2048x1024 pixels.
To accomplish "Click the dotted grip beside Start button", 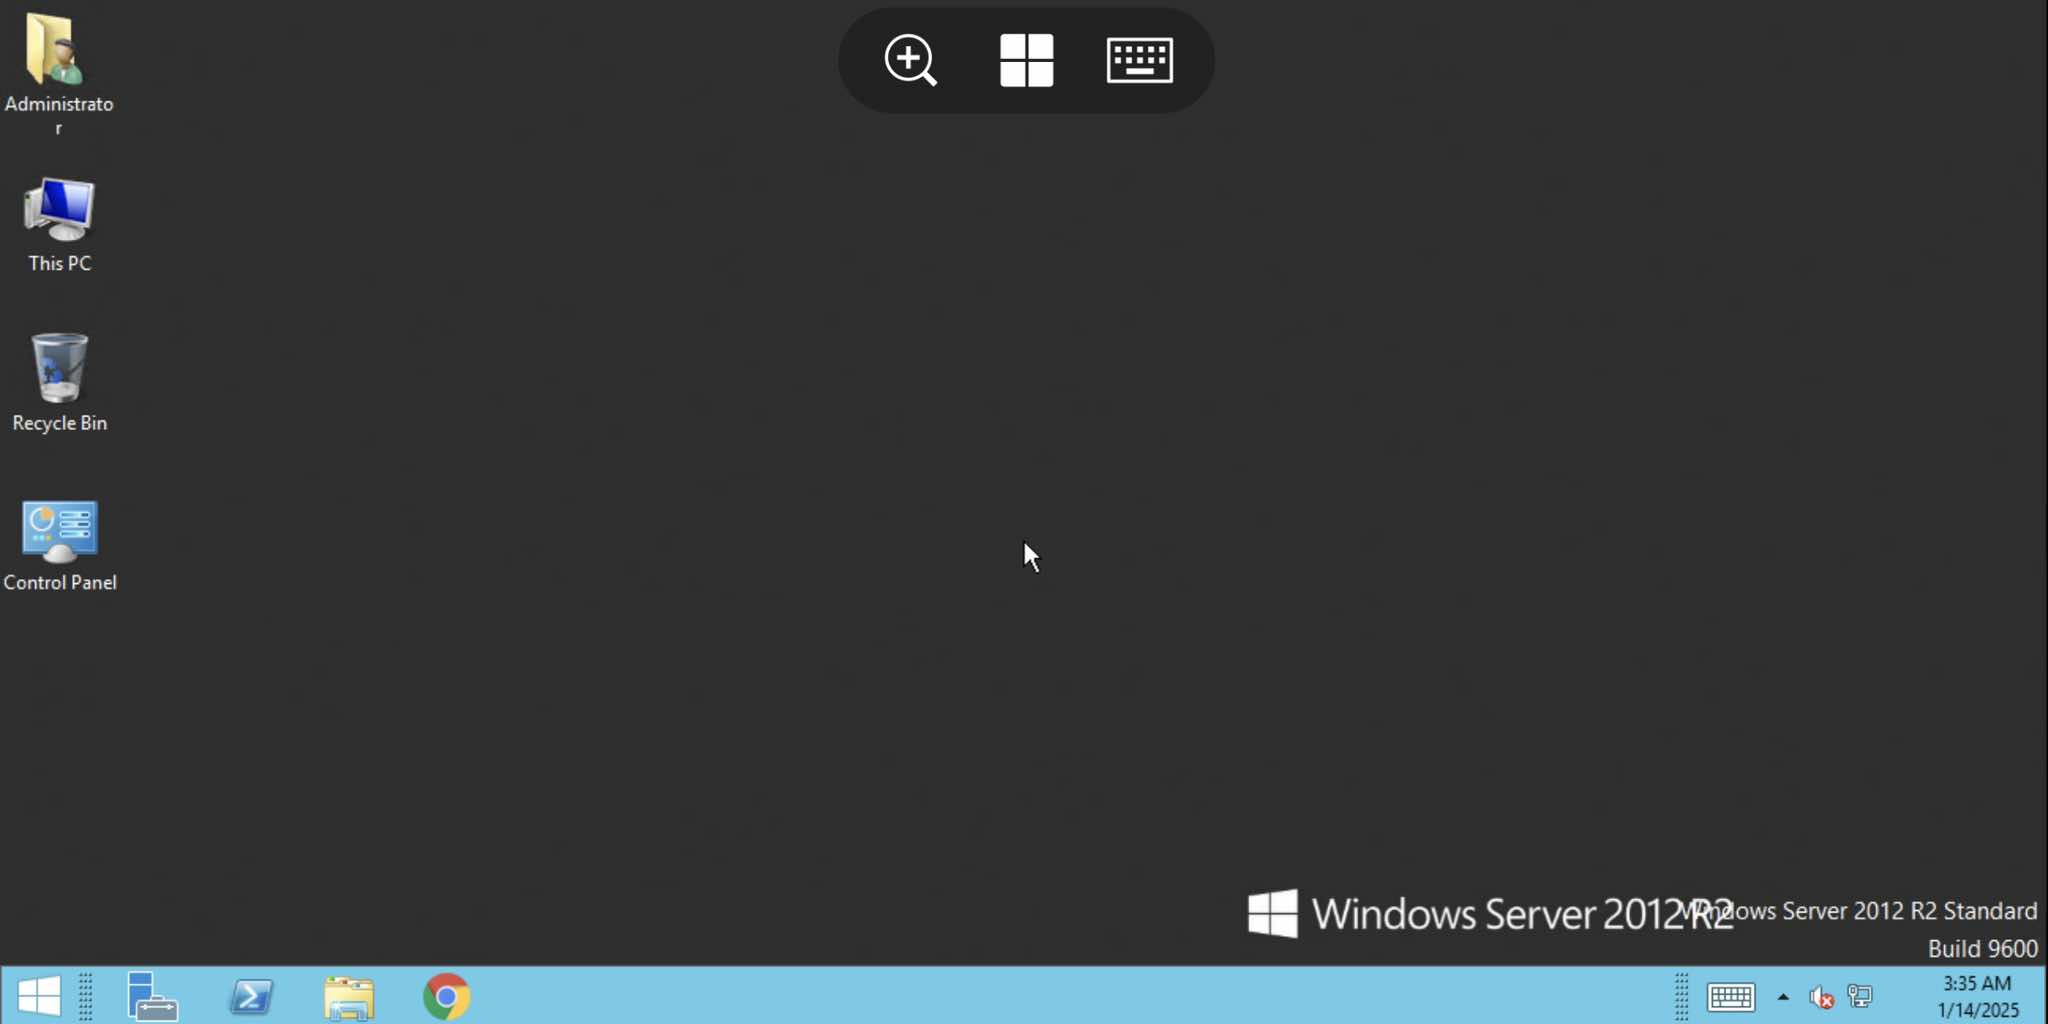I will pos(86,996).
